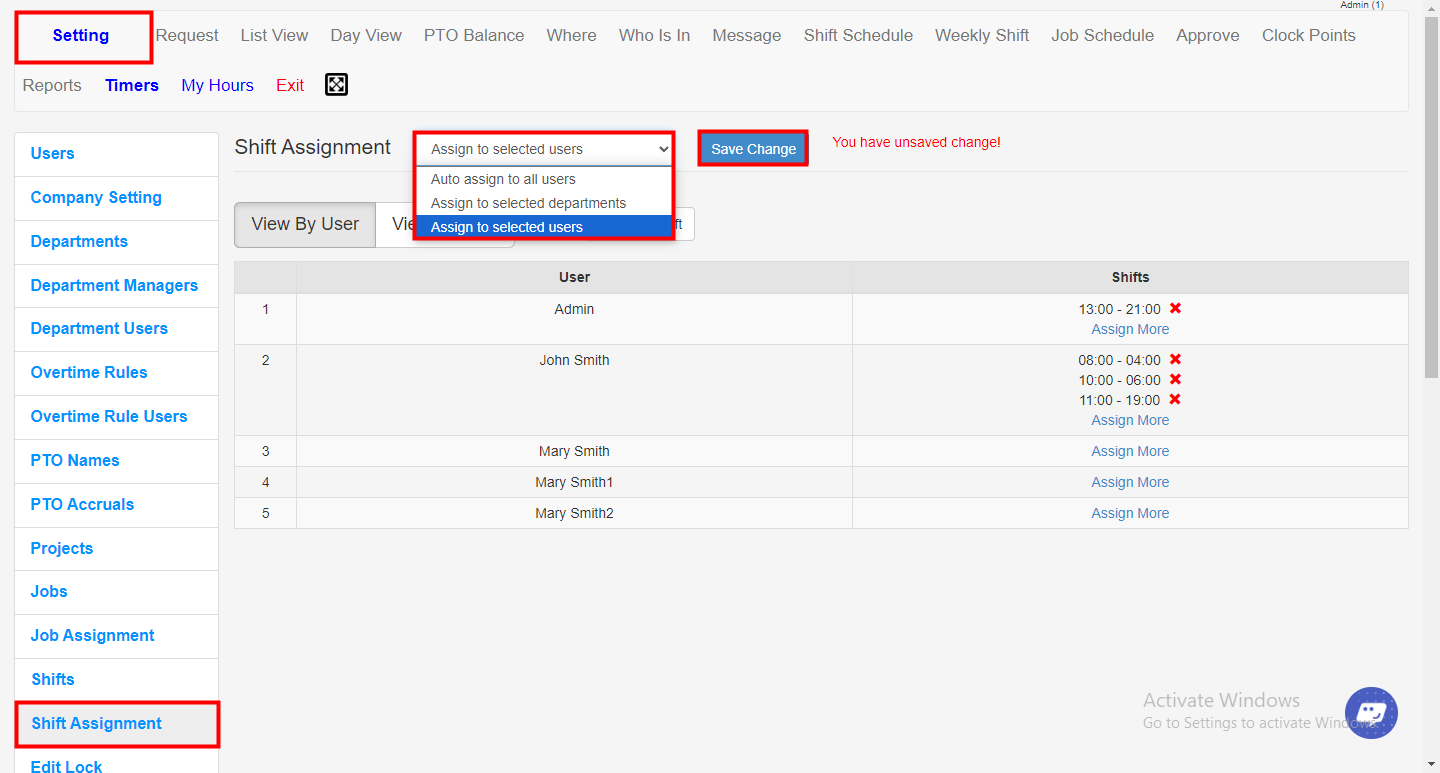Image resolution: width=1440 pixels, height=773 pixels.
Task: Open Department Managers settings page
Action: tap(114, 286)
